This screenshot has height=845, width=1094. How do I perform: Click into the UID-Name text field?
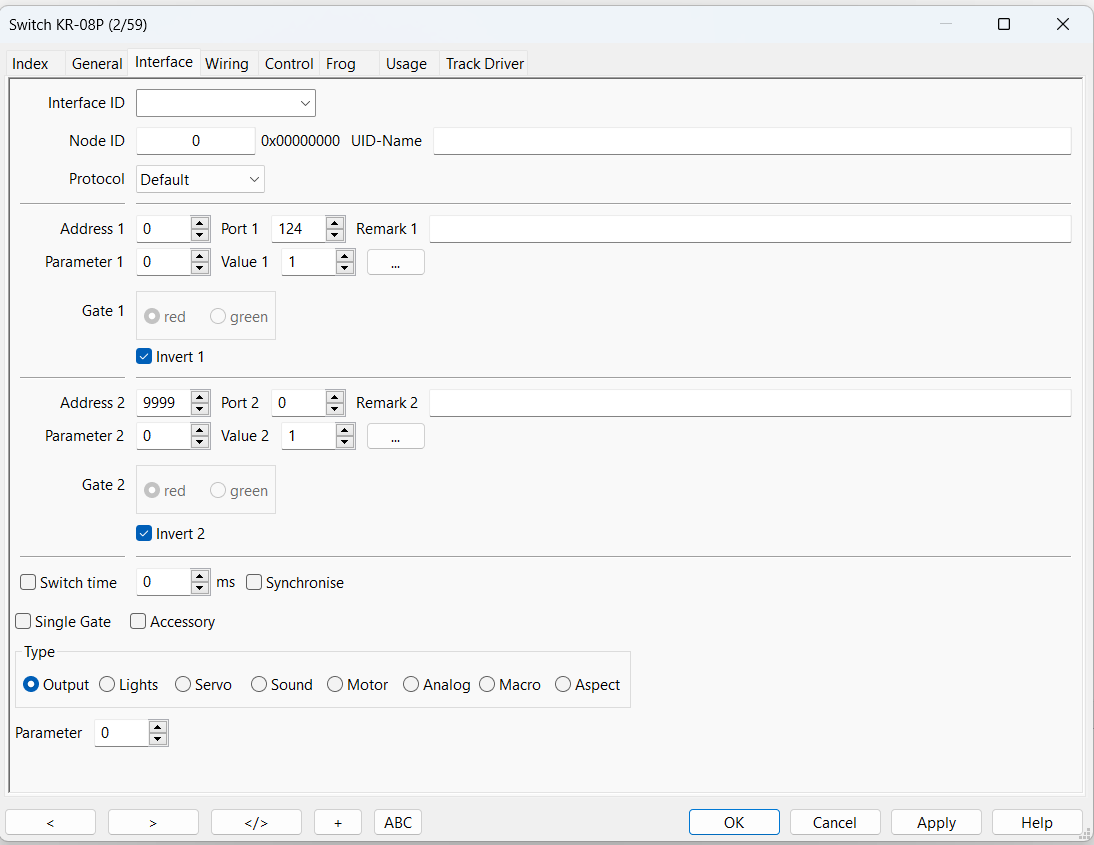pos(751,141)
